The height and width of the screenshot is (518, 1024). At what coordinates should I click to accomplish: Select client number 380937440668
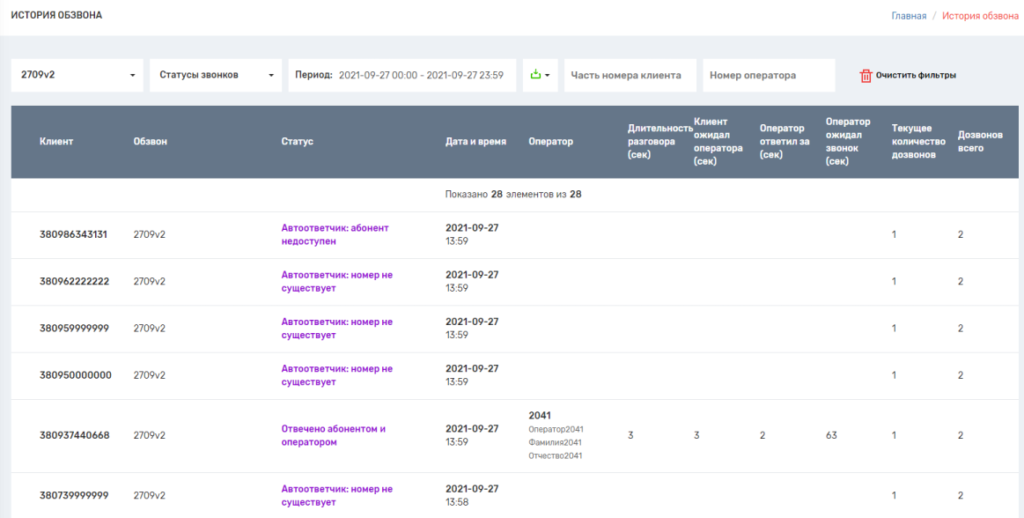pos(74,436)
